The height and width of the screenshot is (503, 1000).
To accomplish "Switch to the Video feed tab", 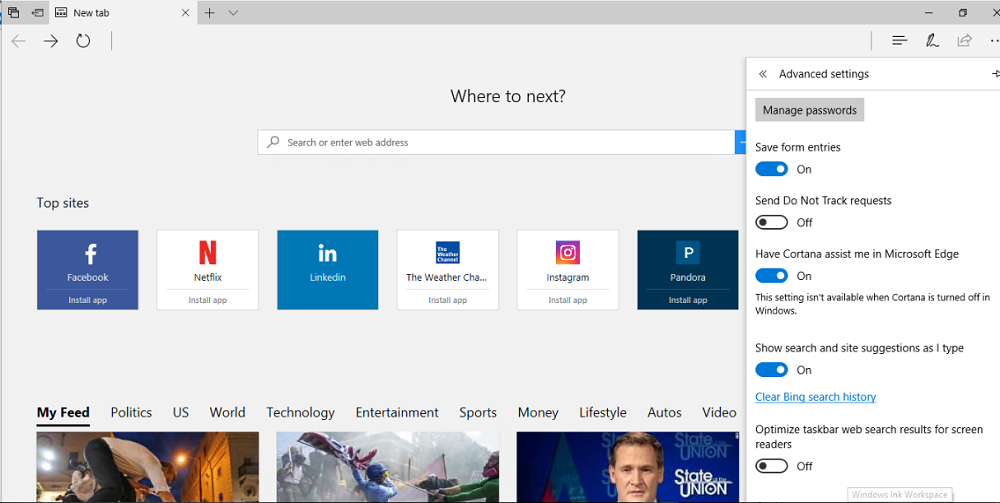I will [719, 412].
